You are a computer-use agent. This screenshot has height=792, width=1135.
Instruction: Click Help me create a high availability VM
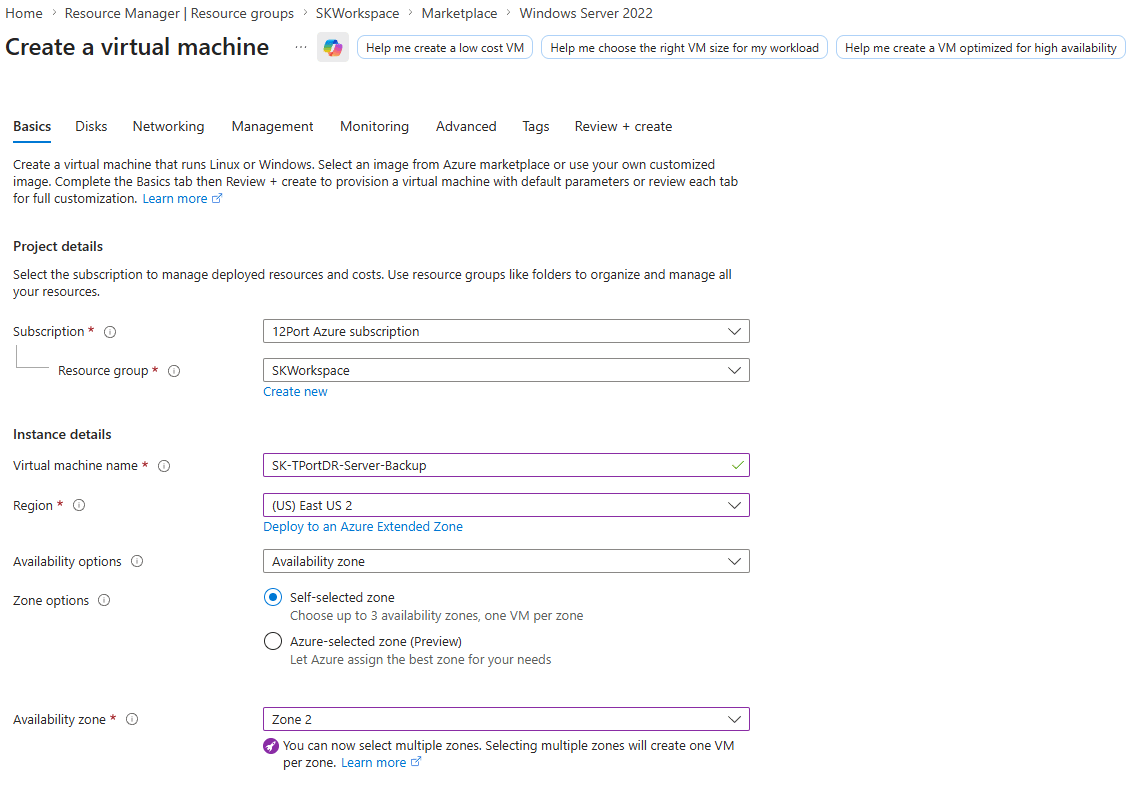[981, 48]
